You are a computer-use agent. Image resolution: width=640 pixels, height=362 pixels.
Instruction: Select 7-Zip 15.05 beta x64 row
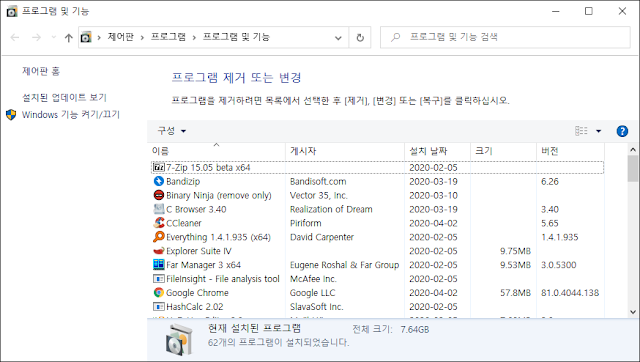point(377,167)
